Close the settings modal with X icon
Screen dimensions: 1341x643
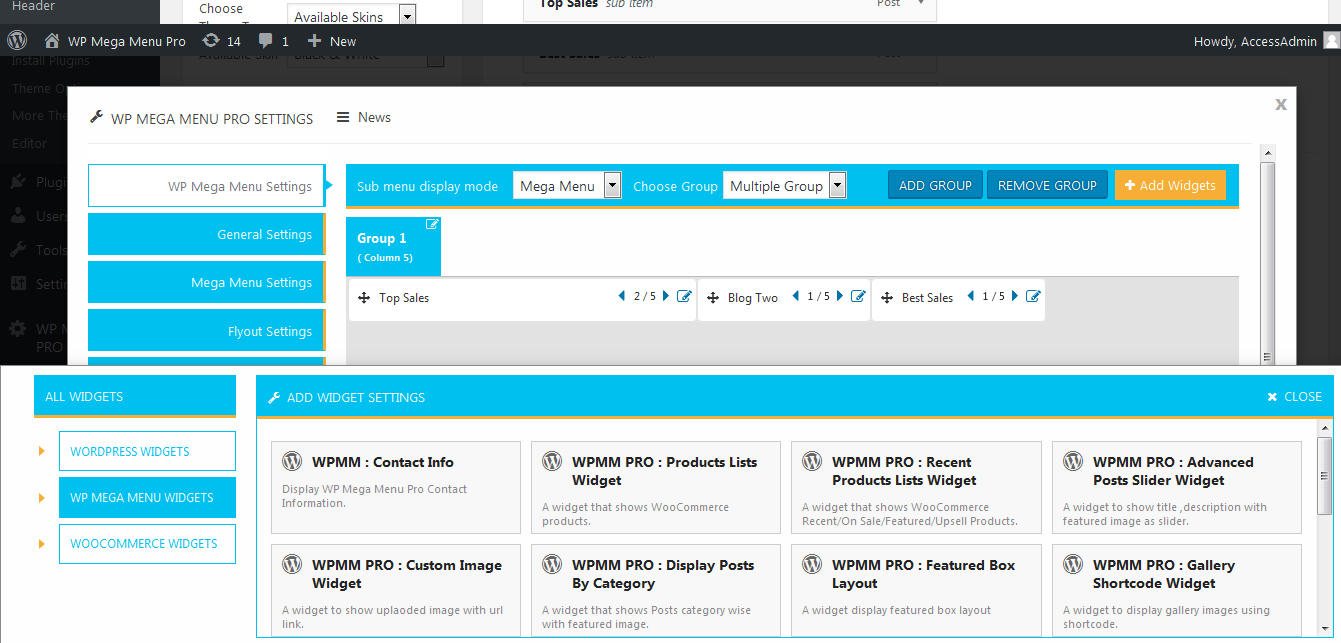tap(1281, 104)
